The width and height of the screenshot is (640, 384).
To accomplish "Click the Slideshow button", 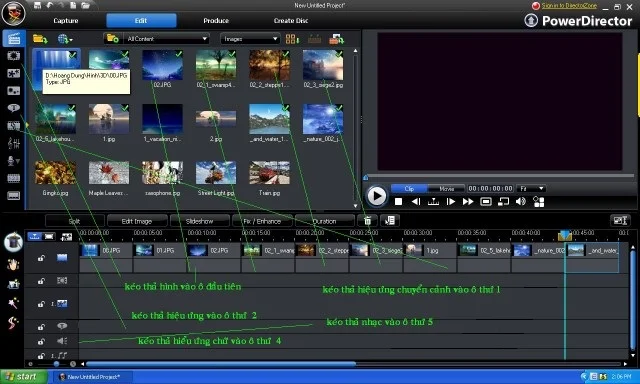I will click(200, 221).
